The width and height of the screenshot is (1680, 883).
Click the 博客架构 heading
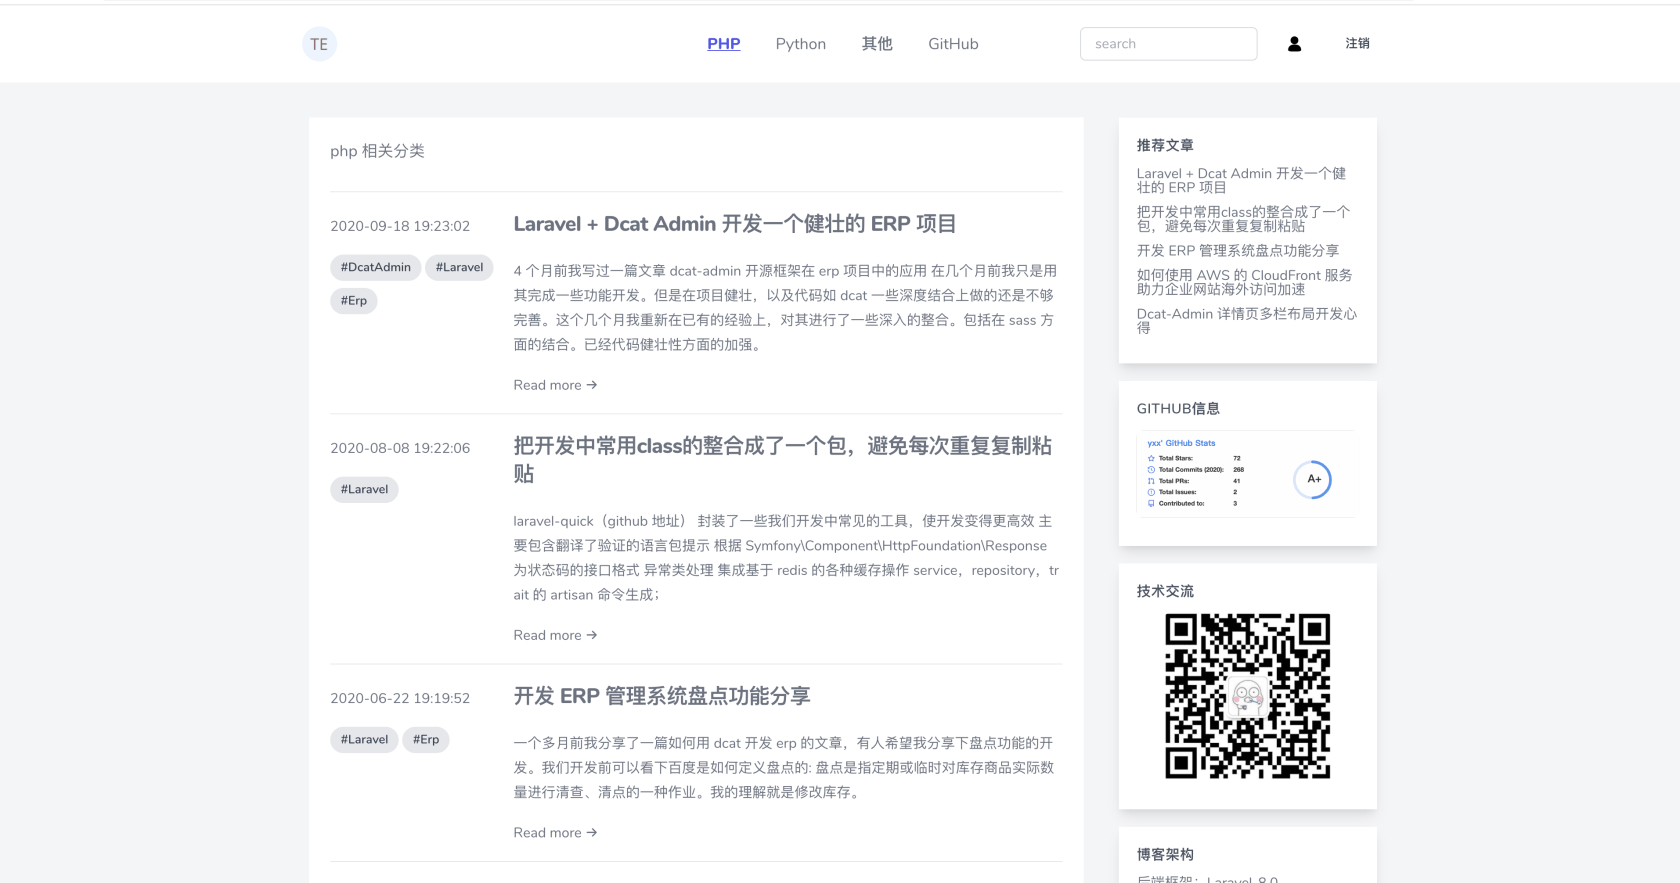(1165, 854)
